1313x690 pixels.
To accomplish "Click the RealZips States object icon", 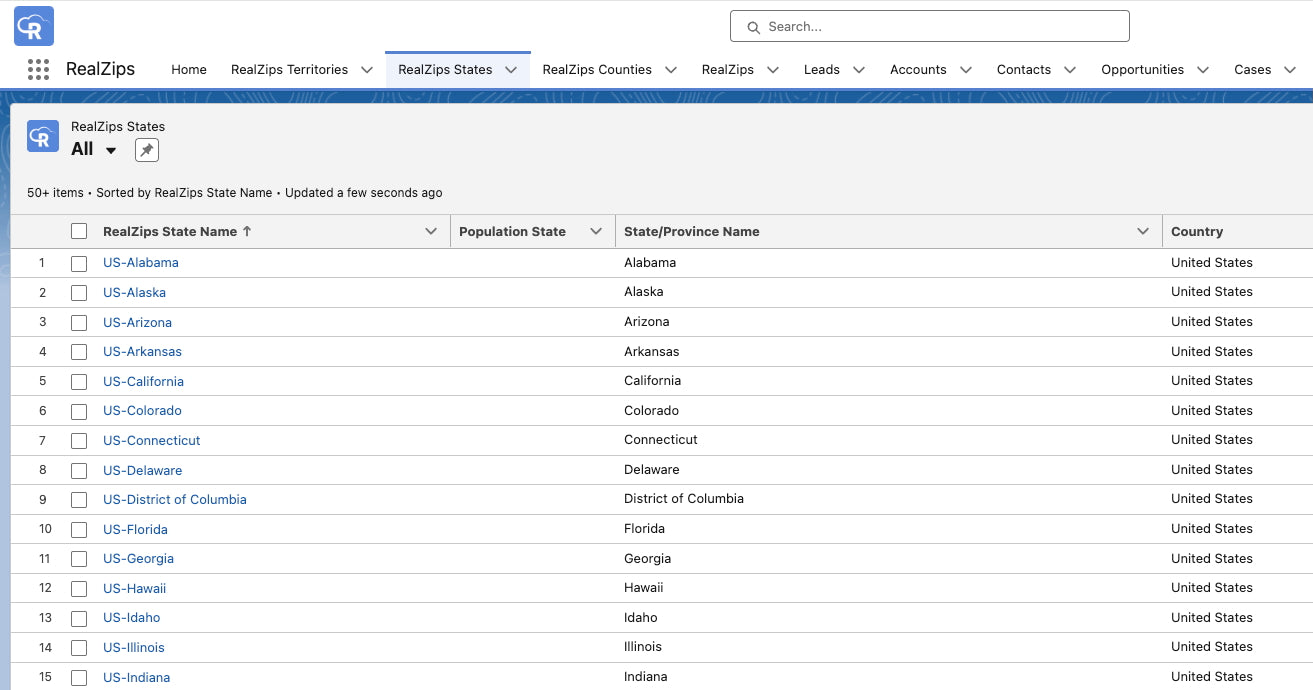I will coord(43,136).
